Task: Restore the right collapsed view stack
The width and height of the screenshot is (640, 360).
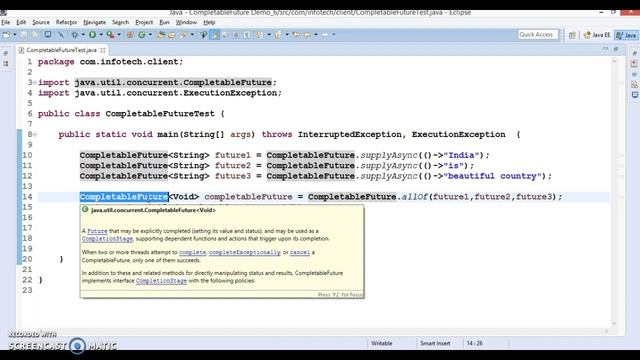Action: [x=634, y=53]
